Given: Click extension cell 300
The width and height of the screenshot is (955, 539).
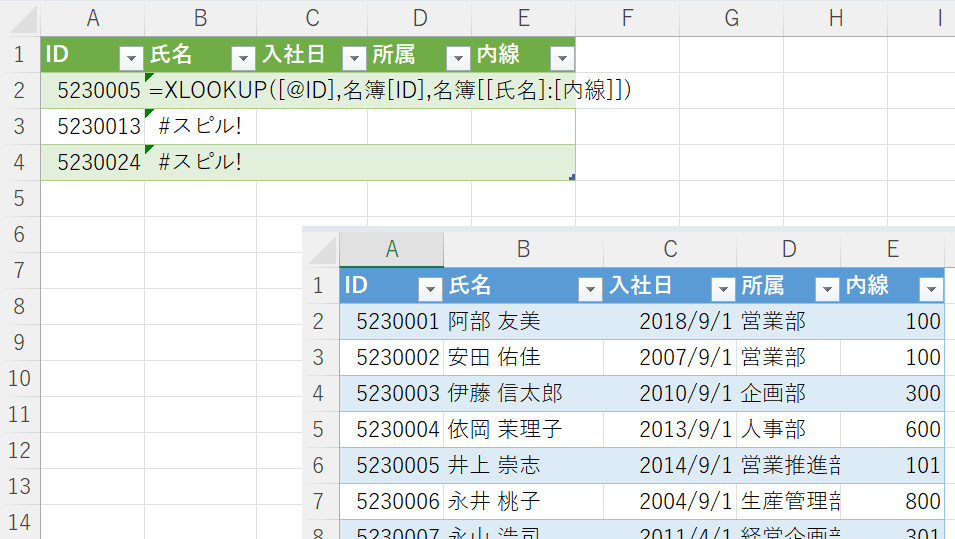Looking at the screenshot, I should [x=893, y=393].
